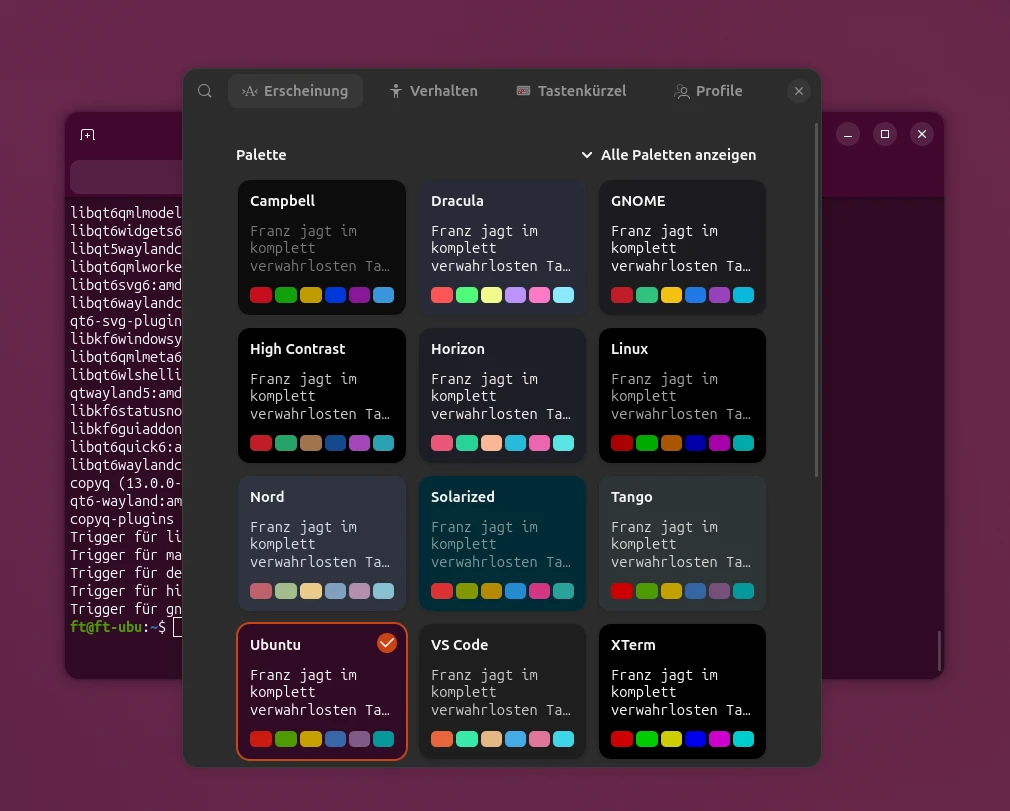Select the High Contrast palette
Screen dimensions: 1010x811
tap(322, 396)
